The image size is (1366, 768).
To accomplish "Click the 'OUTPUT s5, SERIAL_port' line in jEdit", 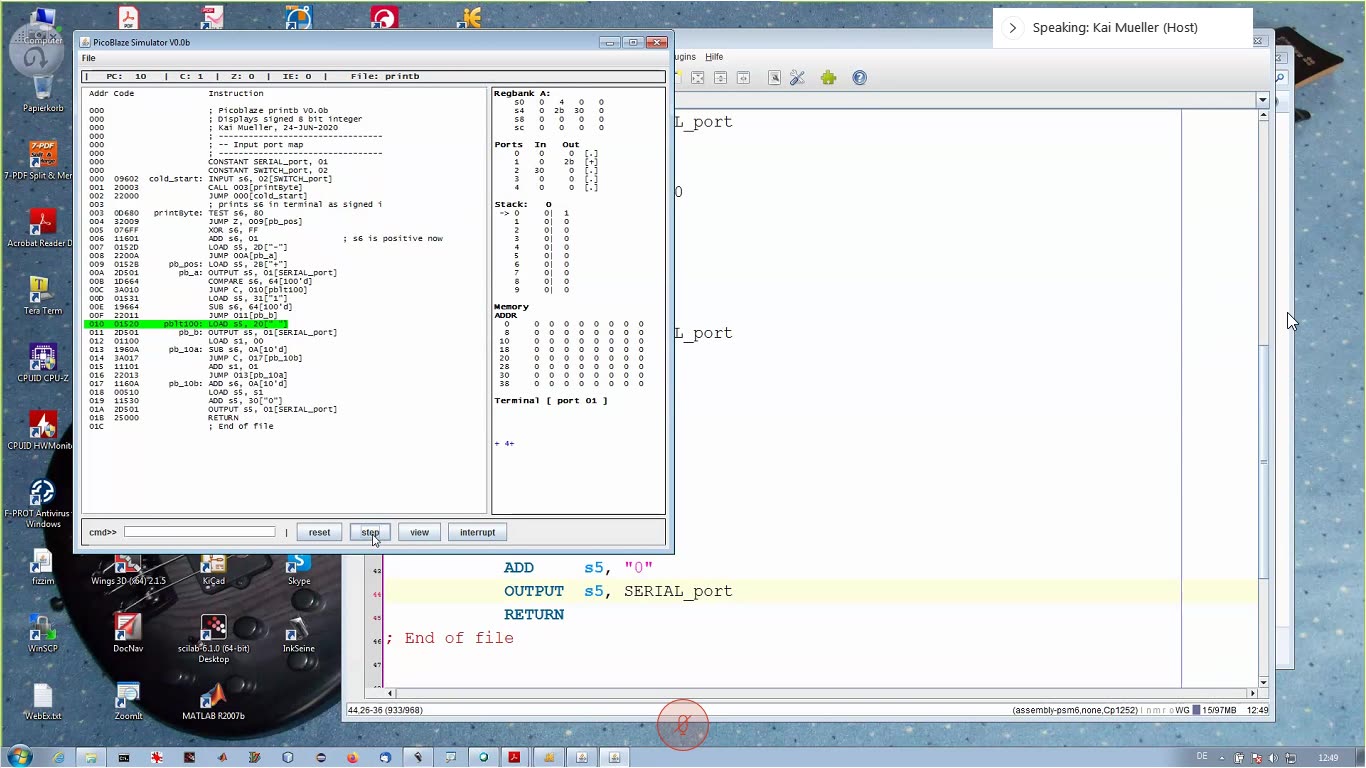I will [618, 591].
